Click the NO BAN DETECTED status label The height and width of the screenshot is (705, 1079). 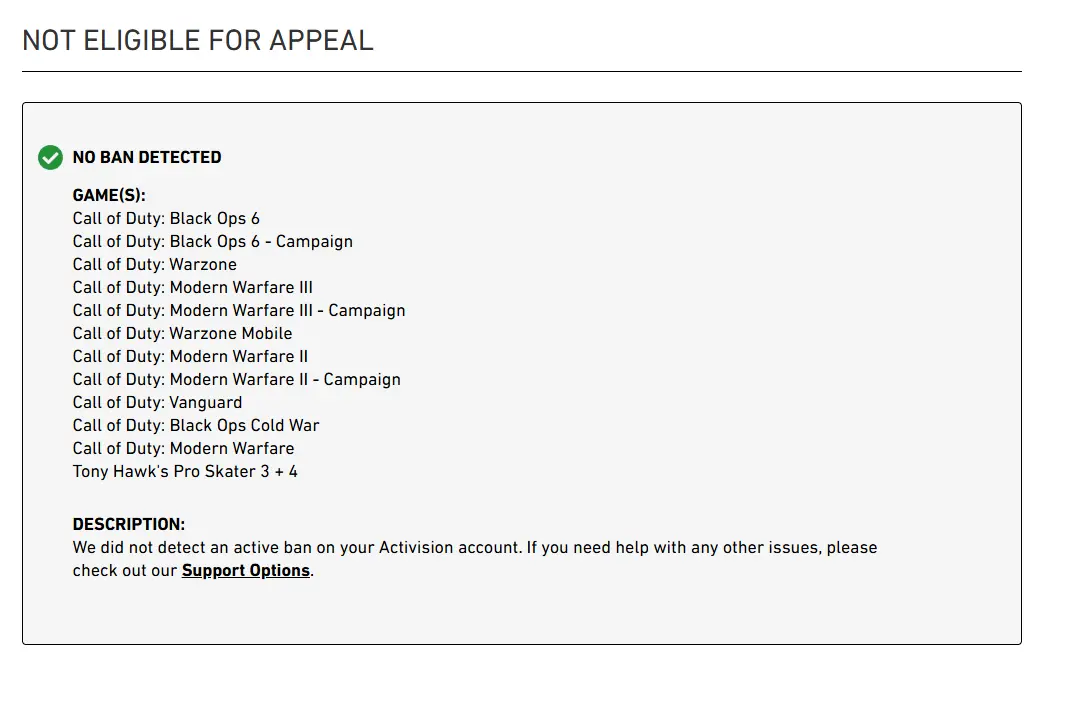point(147,157)
